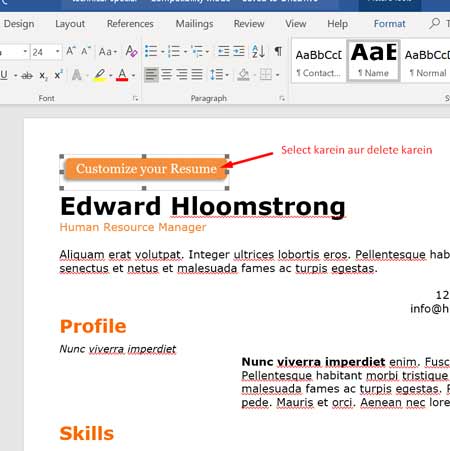Shrink font size with smaller A icon
The height and width of the screenshot is (451, 450).
coord(86,51)
